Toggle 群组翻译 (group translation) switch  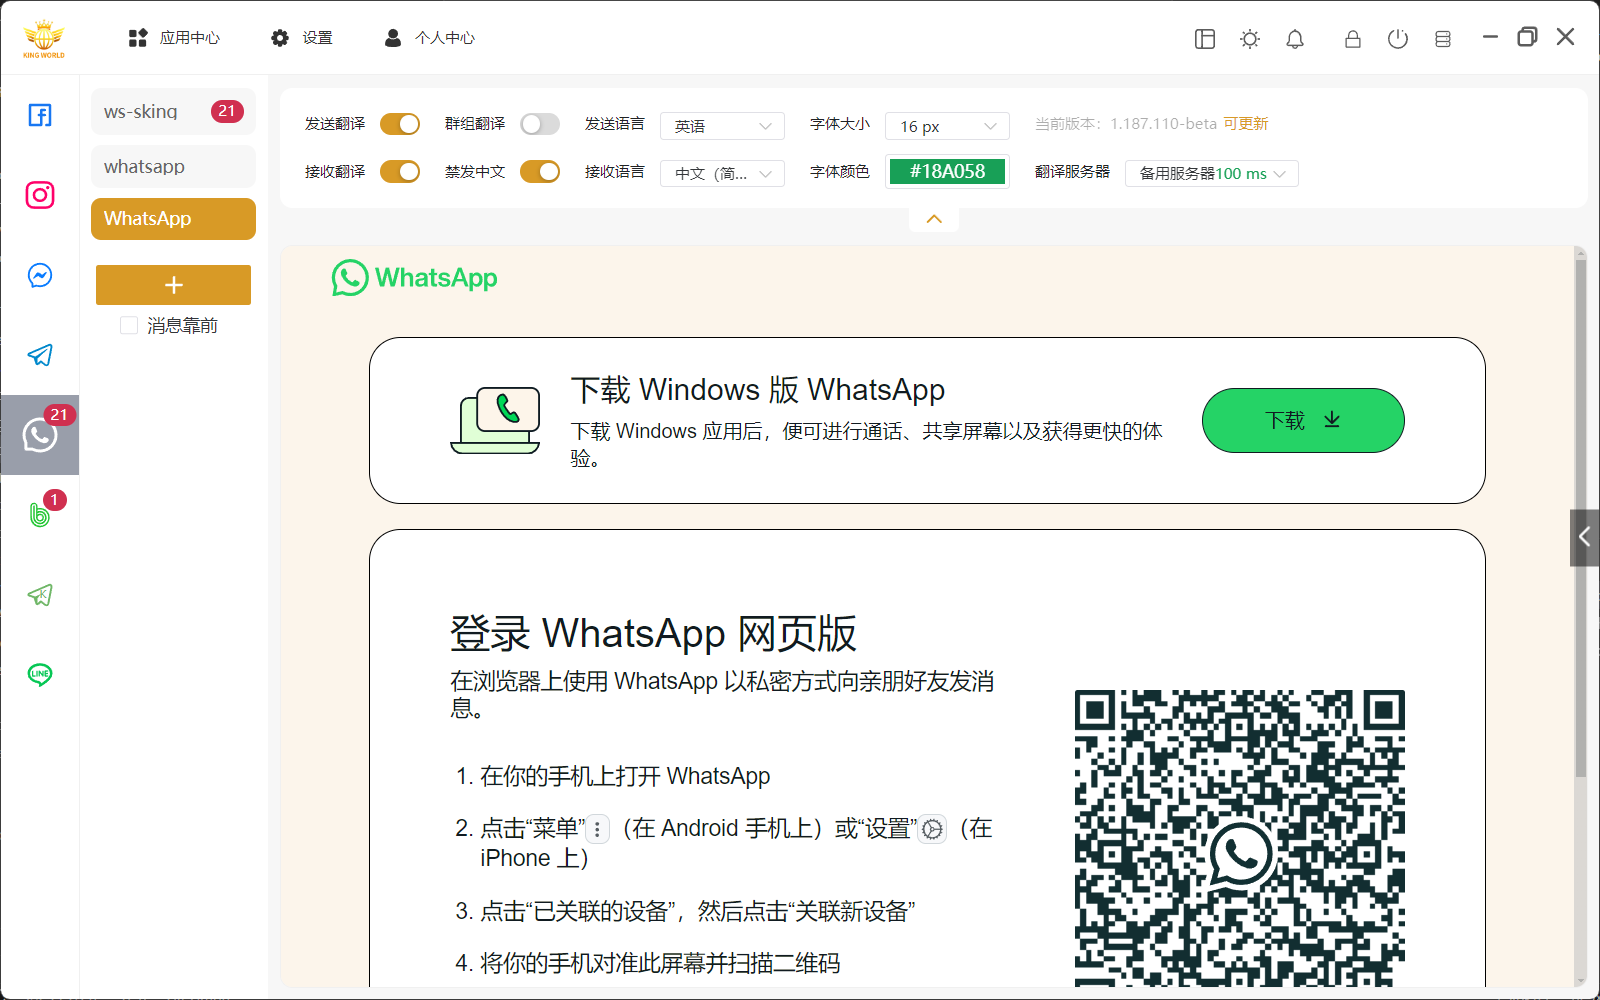[x=540, y=124]
